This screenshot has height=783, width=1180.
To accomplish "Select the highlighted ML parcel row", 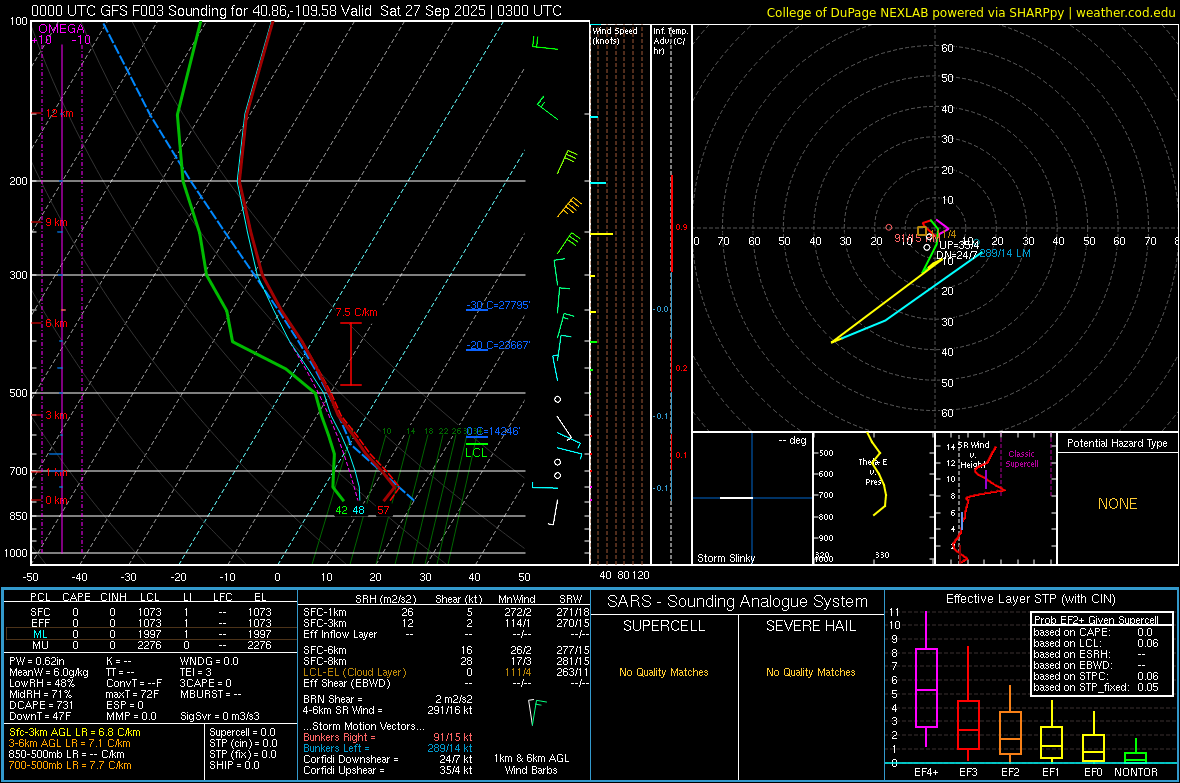I will (x=151, y=634).
